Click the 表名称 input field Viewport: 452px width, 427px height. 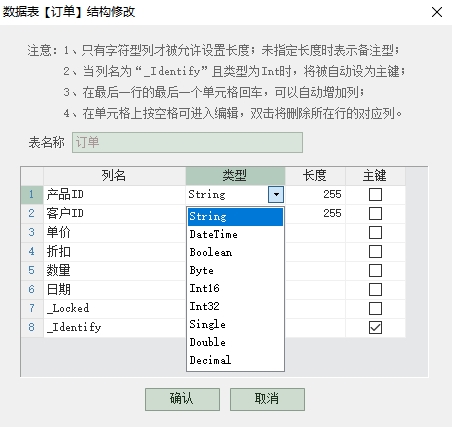pos(187,143)
